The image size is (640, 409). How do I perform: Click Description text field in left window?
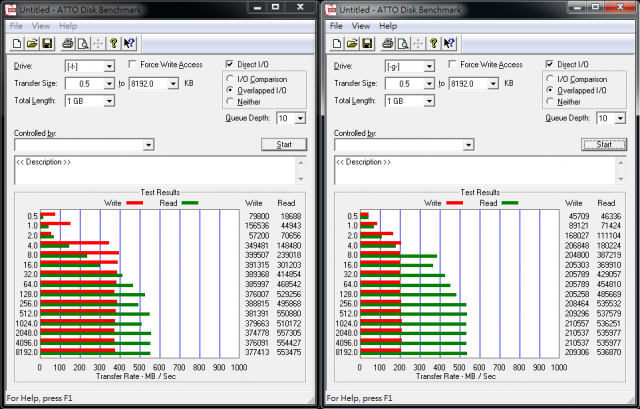pos(155,170)
